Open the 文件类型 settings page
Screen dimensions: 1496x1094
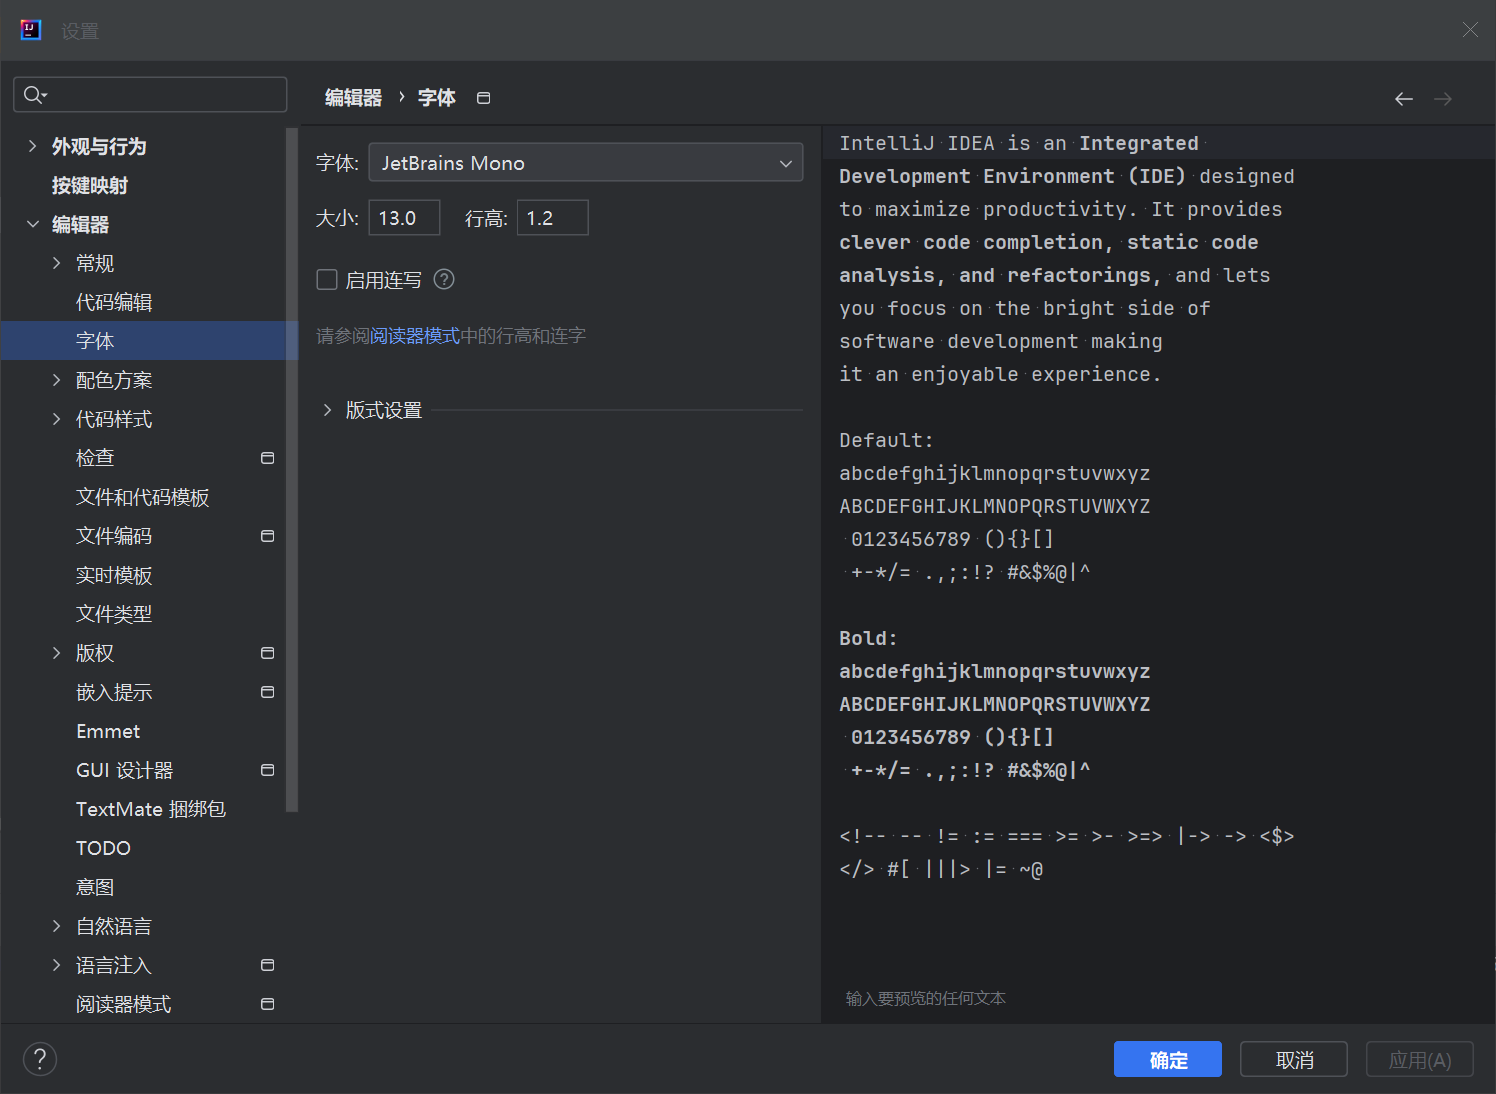click(114, 614)
